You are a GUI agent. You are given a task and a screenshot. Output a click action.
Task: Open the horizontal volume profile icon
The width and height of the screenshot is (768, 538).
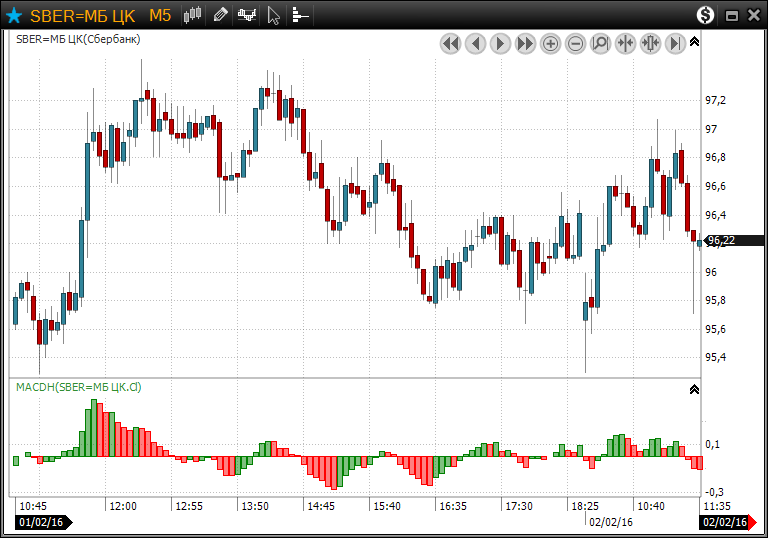click(300, 15)
